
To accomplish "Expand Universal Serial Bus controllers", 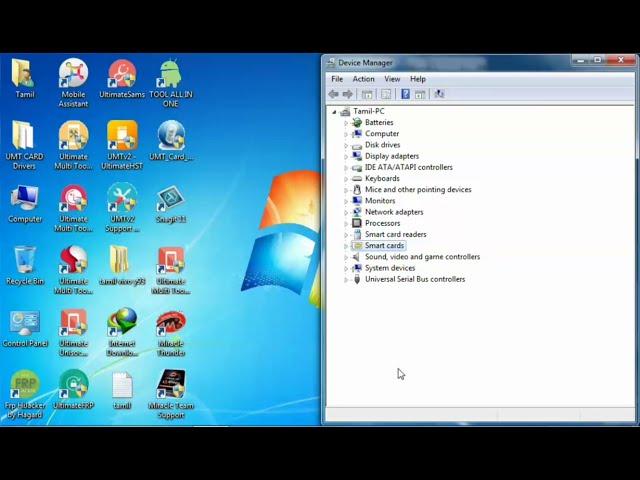I will click(346, 280).
